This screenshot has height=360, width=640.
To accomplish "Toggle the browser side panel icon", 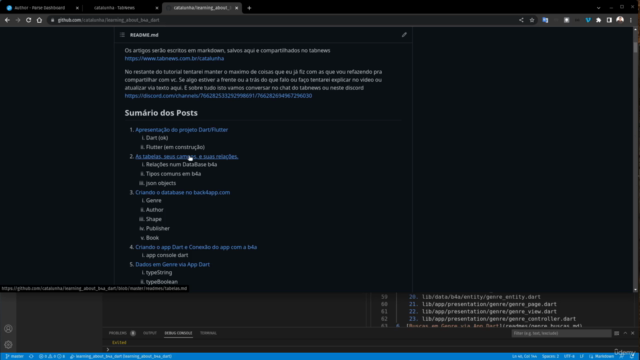I will (609, 20).
